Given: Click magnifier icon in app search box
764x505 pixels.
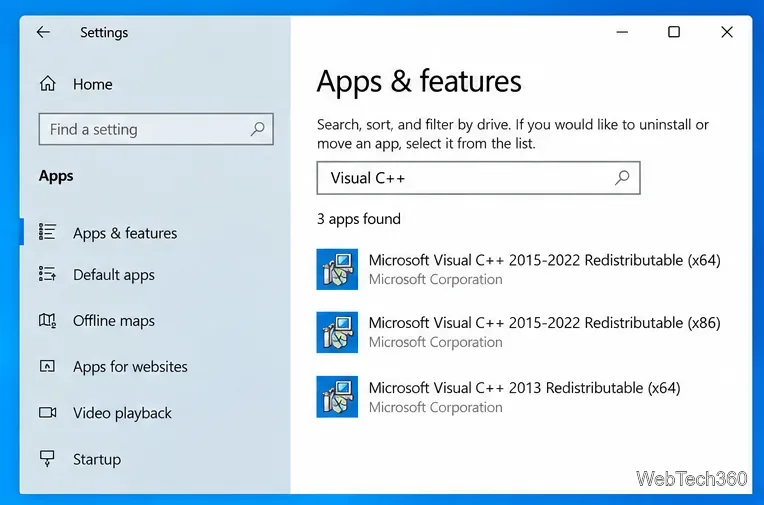Looking at the screenshot, I should (x=622, y=178).
